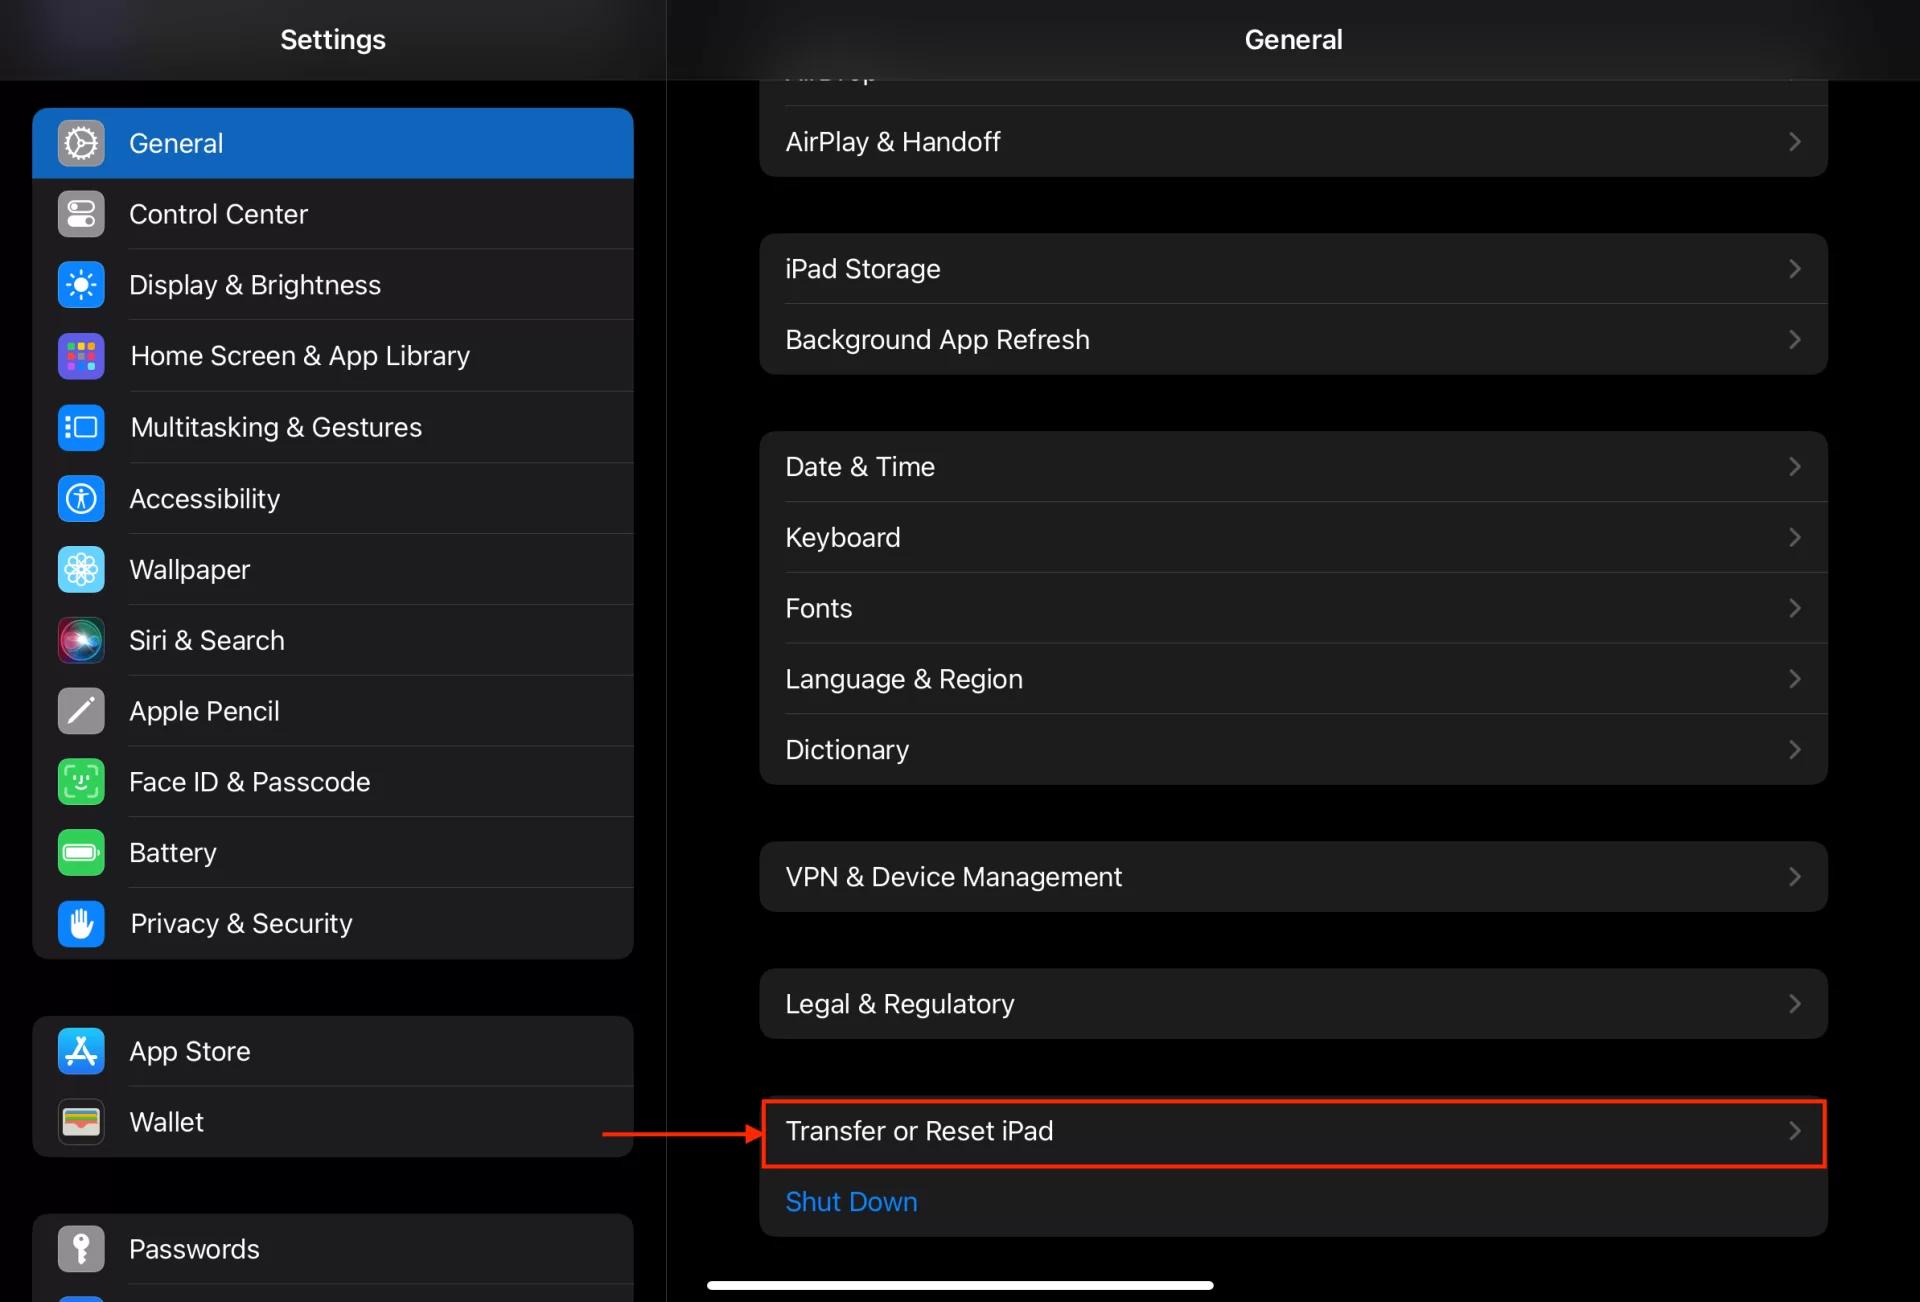The image size is (1920, 1302).
Task: Open Legal & Regulatory
Action: 1293,1004
